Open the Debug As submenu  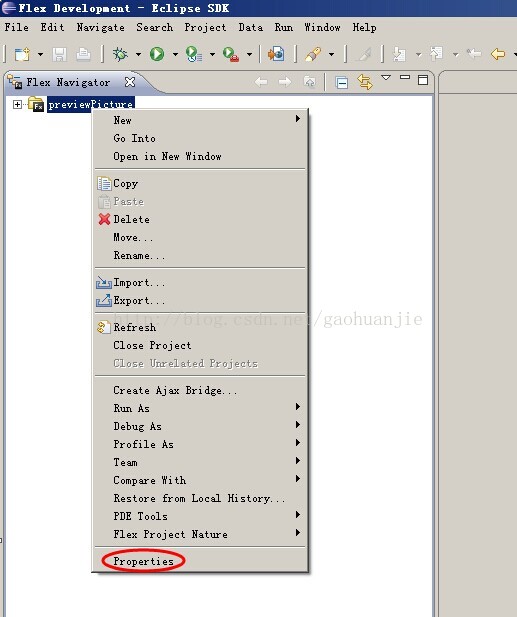point(200,427)
